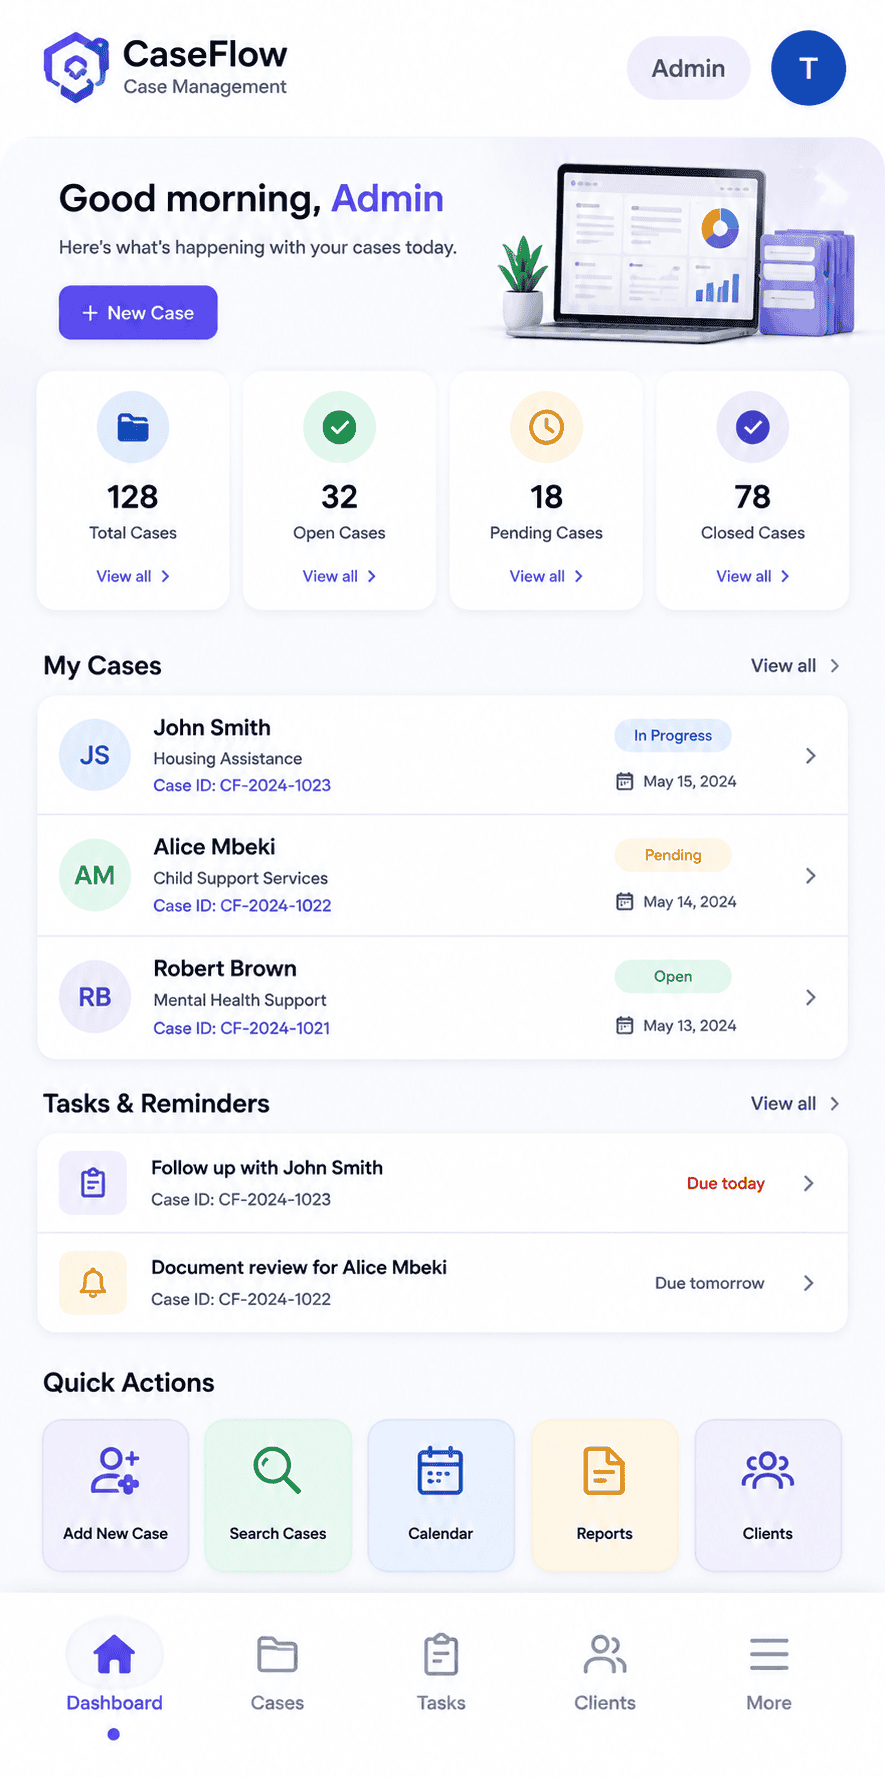Open the Search Cases quick action
Image resolution: width=885 pixels, height=1777 pixels.
pos(278,1495)
